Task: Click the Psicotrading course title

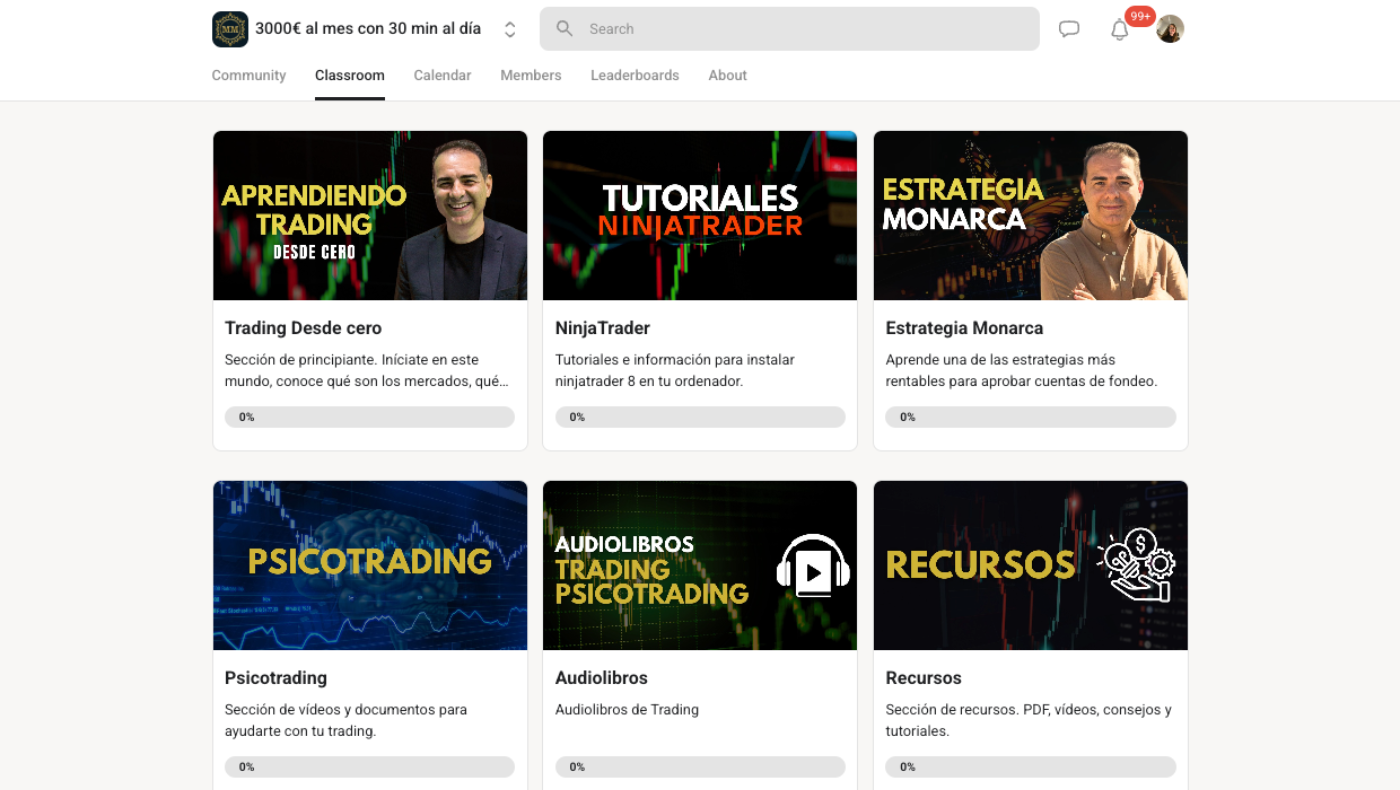Action: 276,678
